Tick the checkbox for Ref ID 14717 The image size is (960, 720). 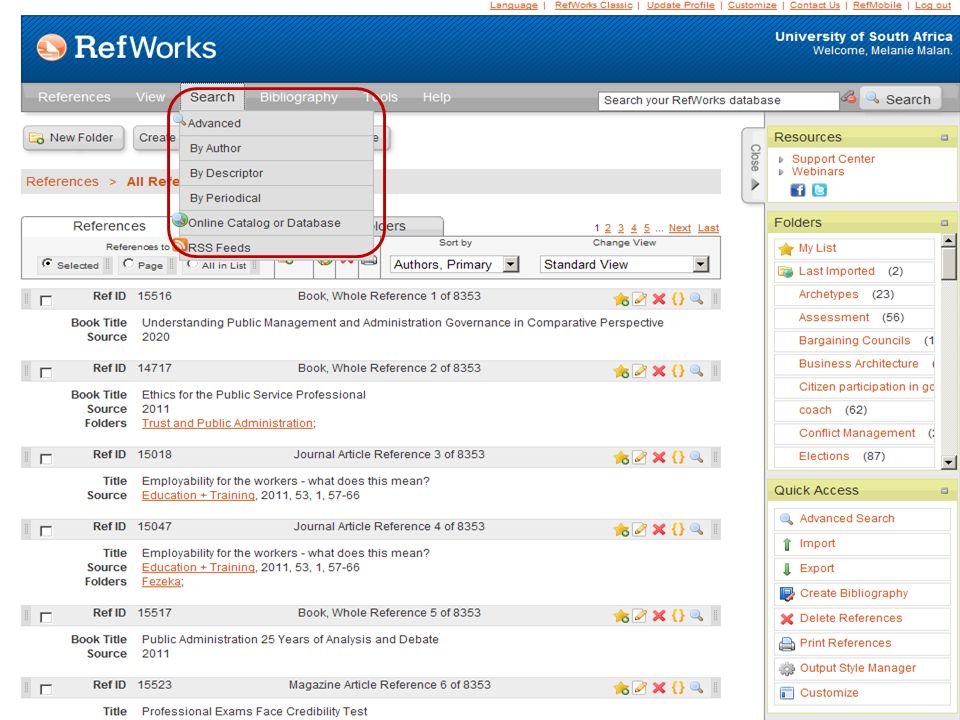click(46, 373)
